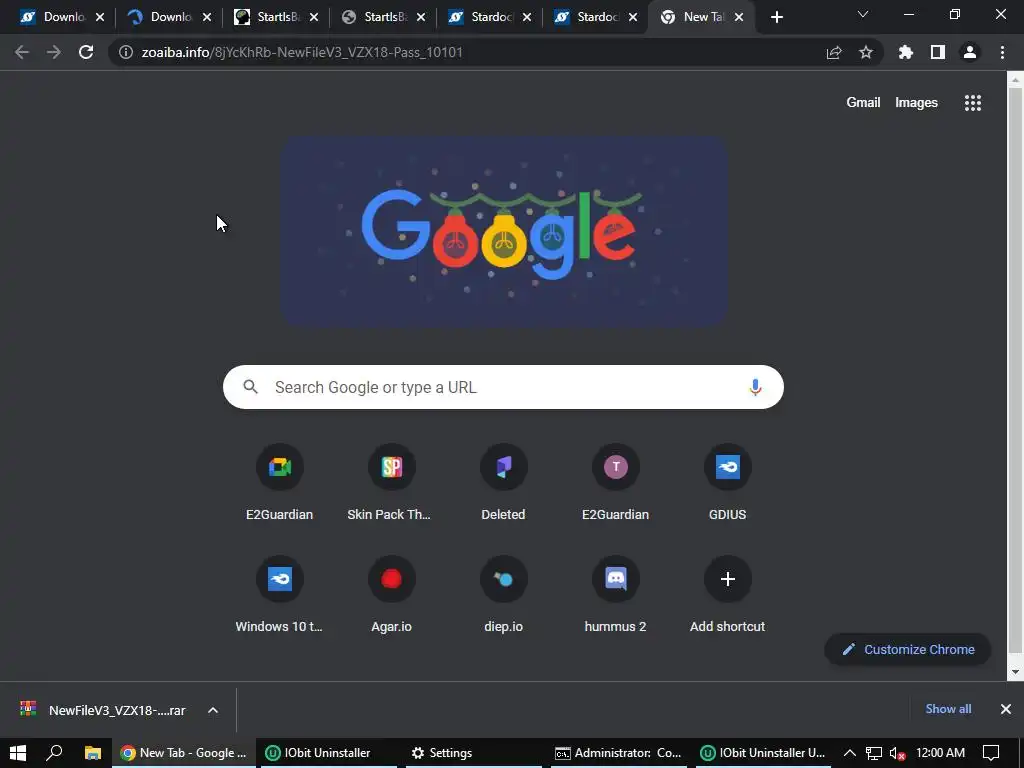The height and width of the screenshot is (768, 1024).
Task: Click the Search Google or type a URL box
Action: point(503,387)
